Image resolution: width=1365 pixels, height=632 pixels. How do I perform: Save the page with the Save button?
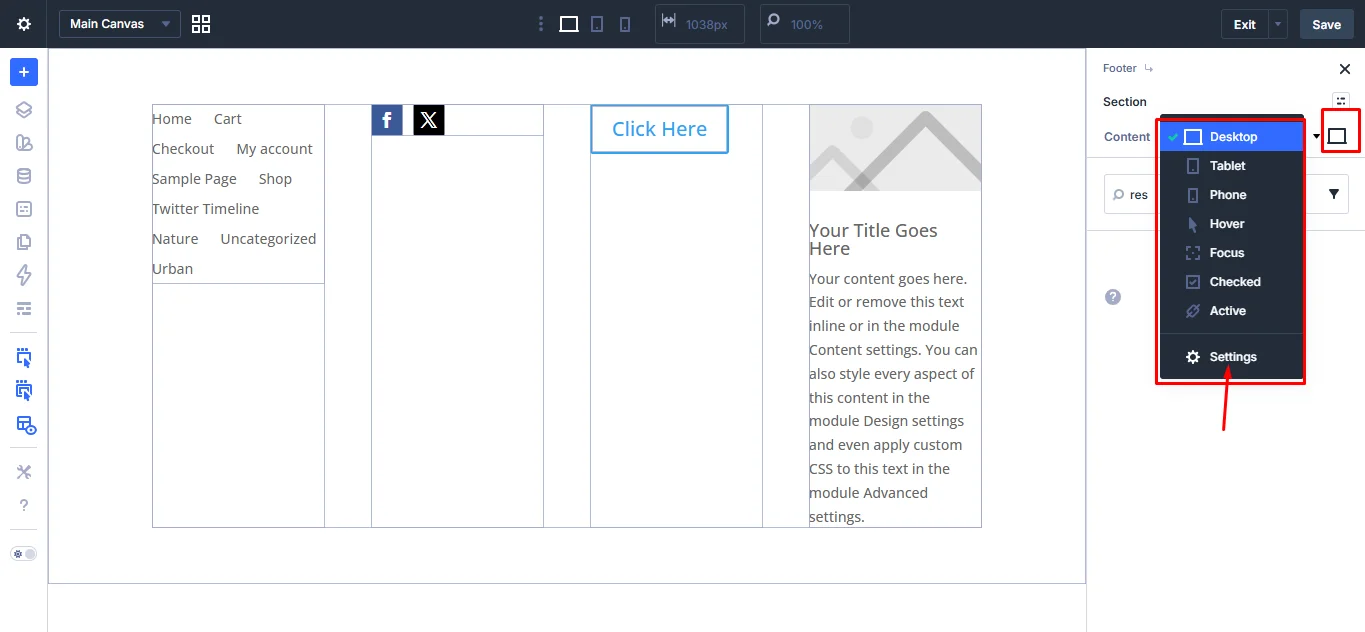[x=1327, y=24]
